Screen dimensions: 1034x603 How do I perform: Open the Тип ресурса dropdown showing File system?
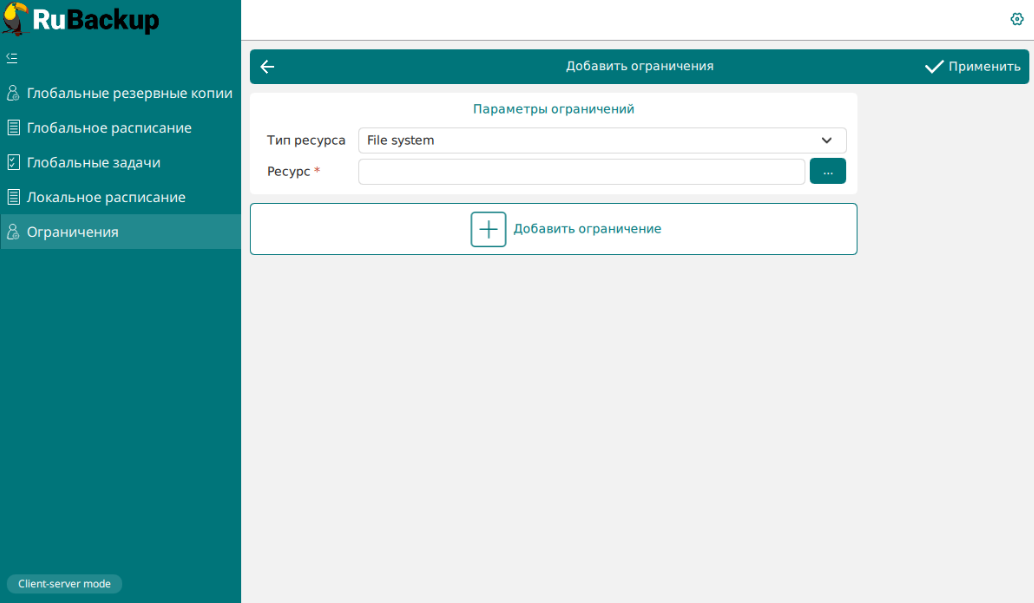click(x=590, y=141)
